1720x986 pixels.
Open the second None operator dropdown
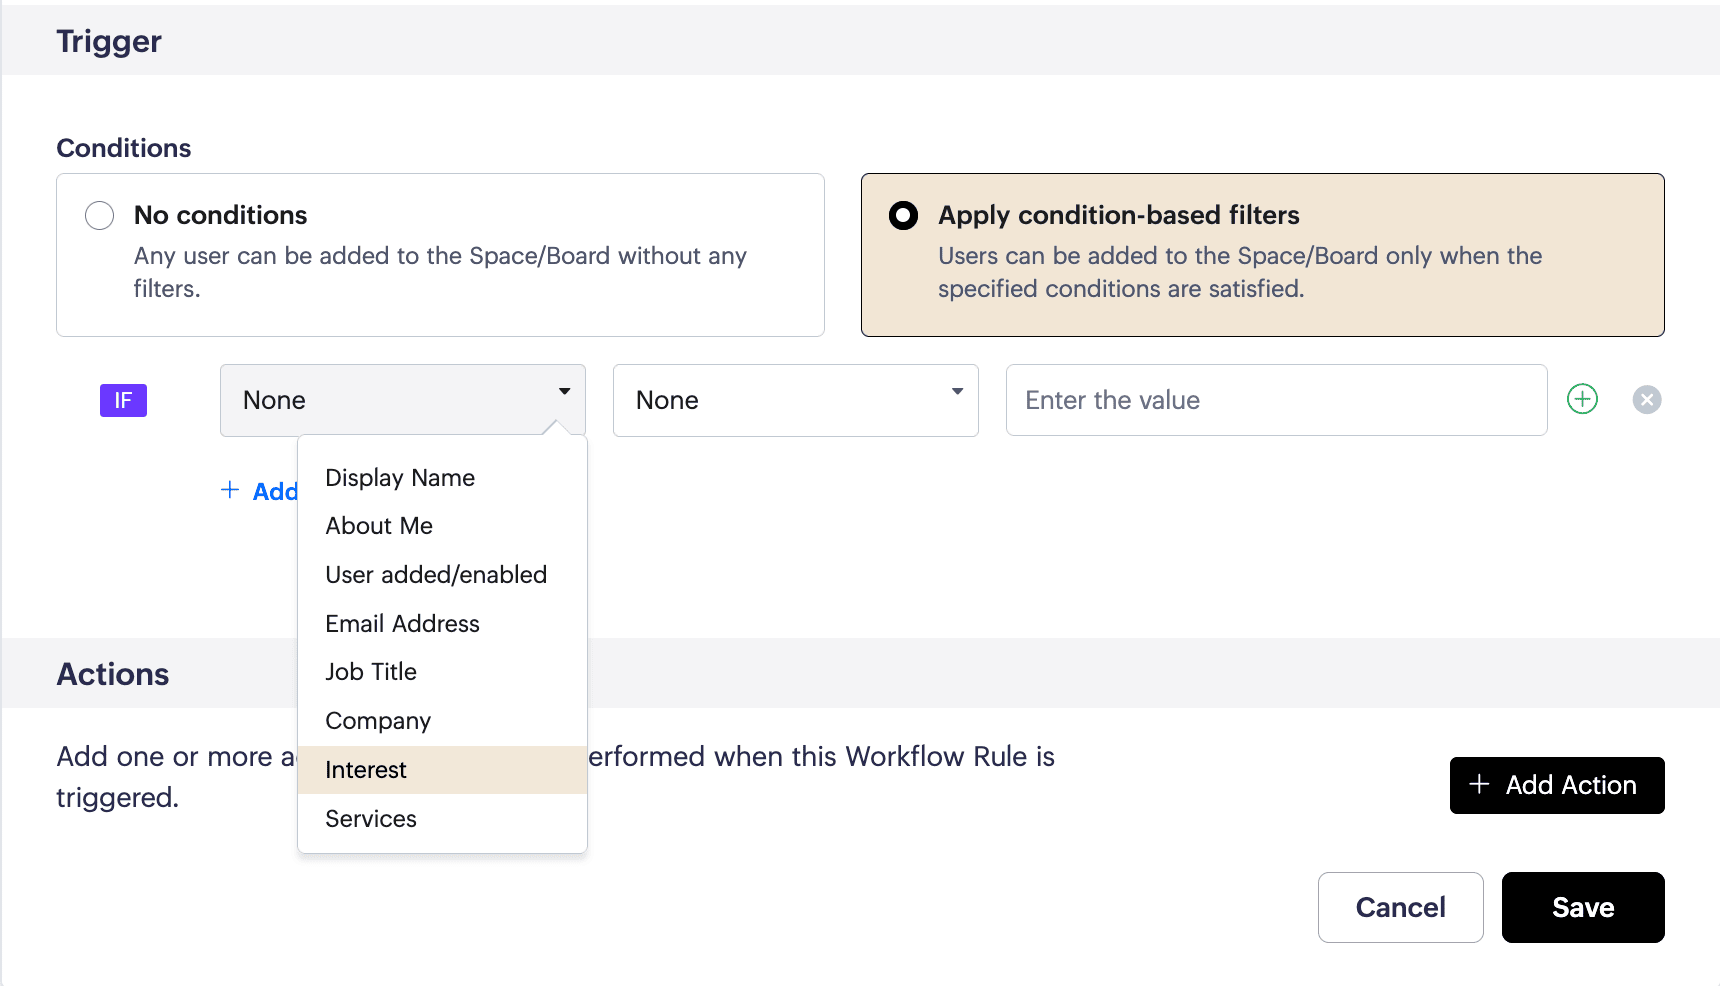[x=795, y=400]
